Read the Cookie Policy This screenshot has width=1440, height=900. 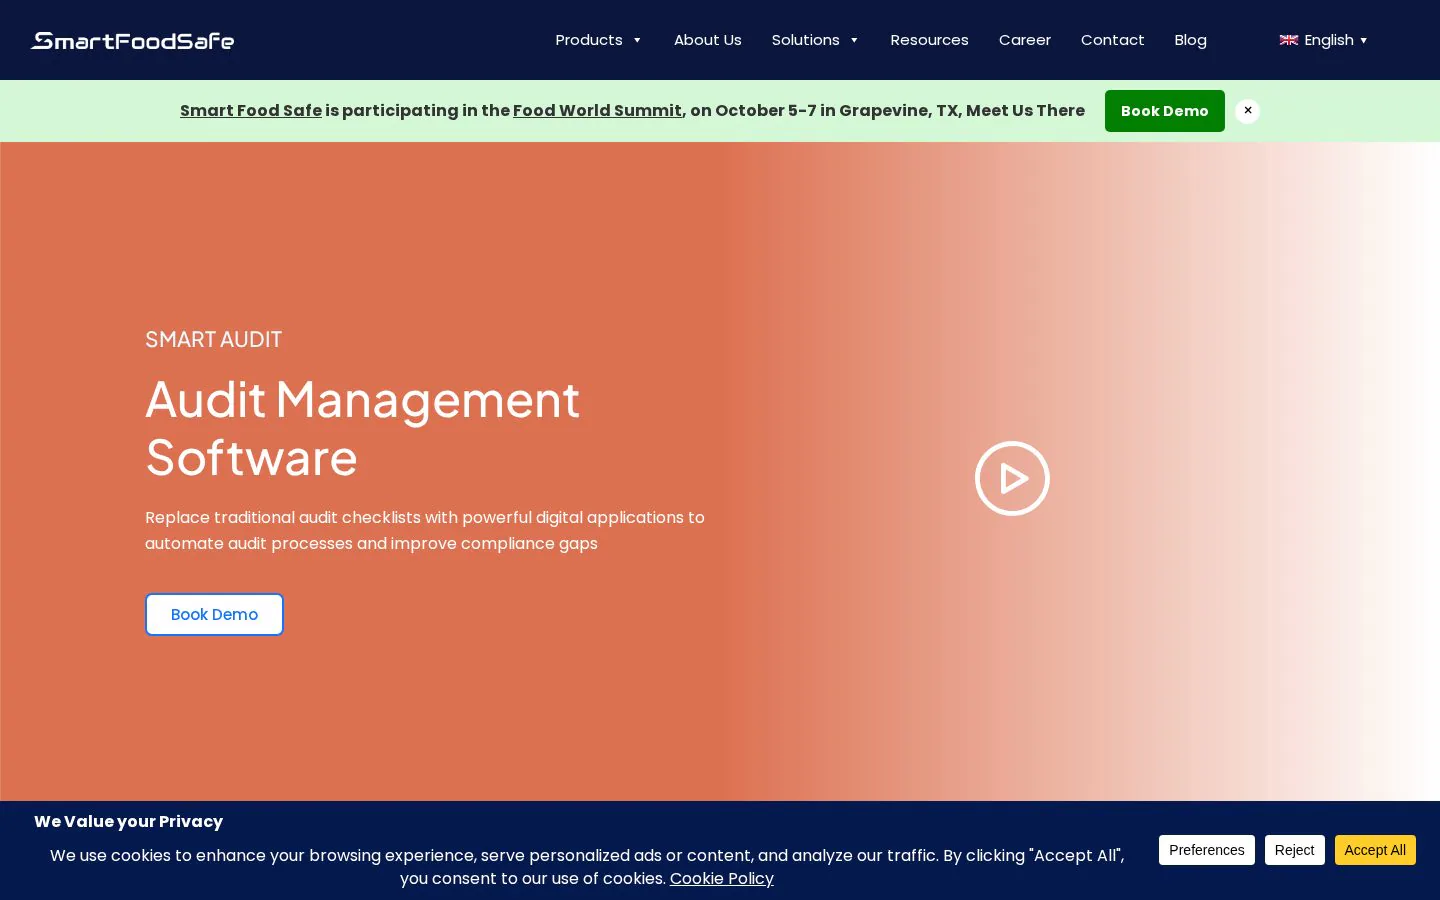[721, 878]
